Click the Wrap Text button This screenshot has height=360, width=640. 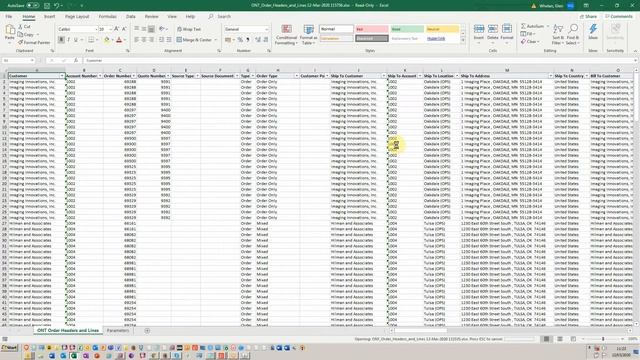pos(189,29)
